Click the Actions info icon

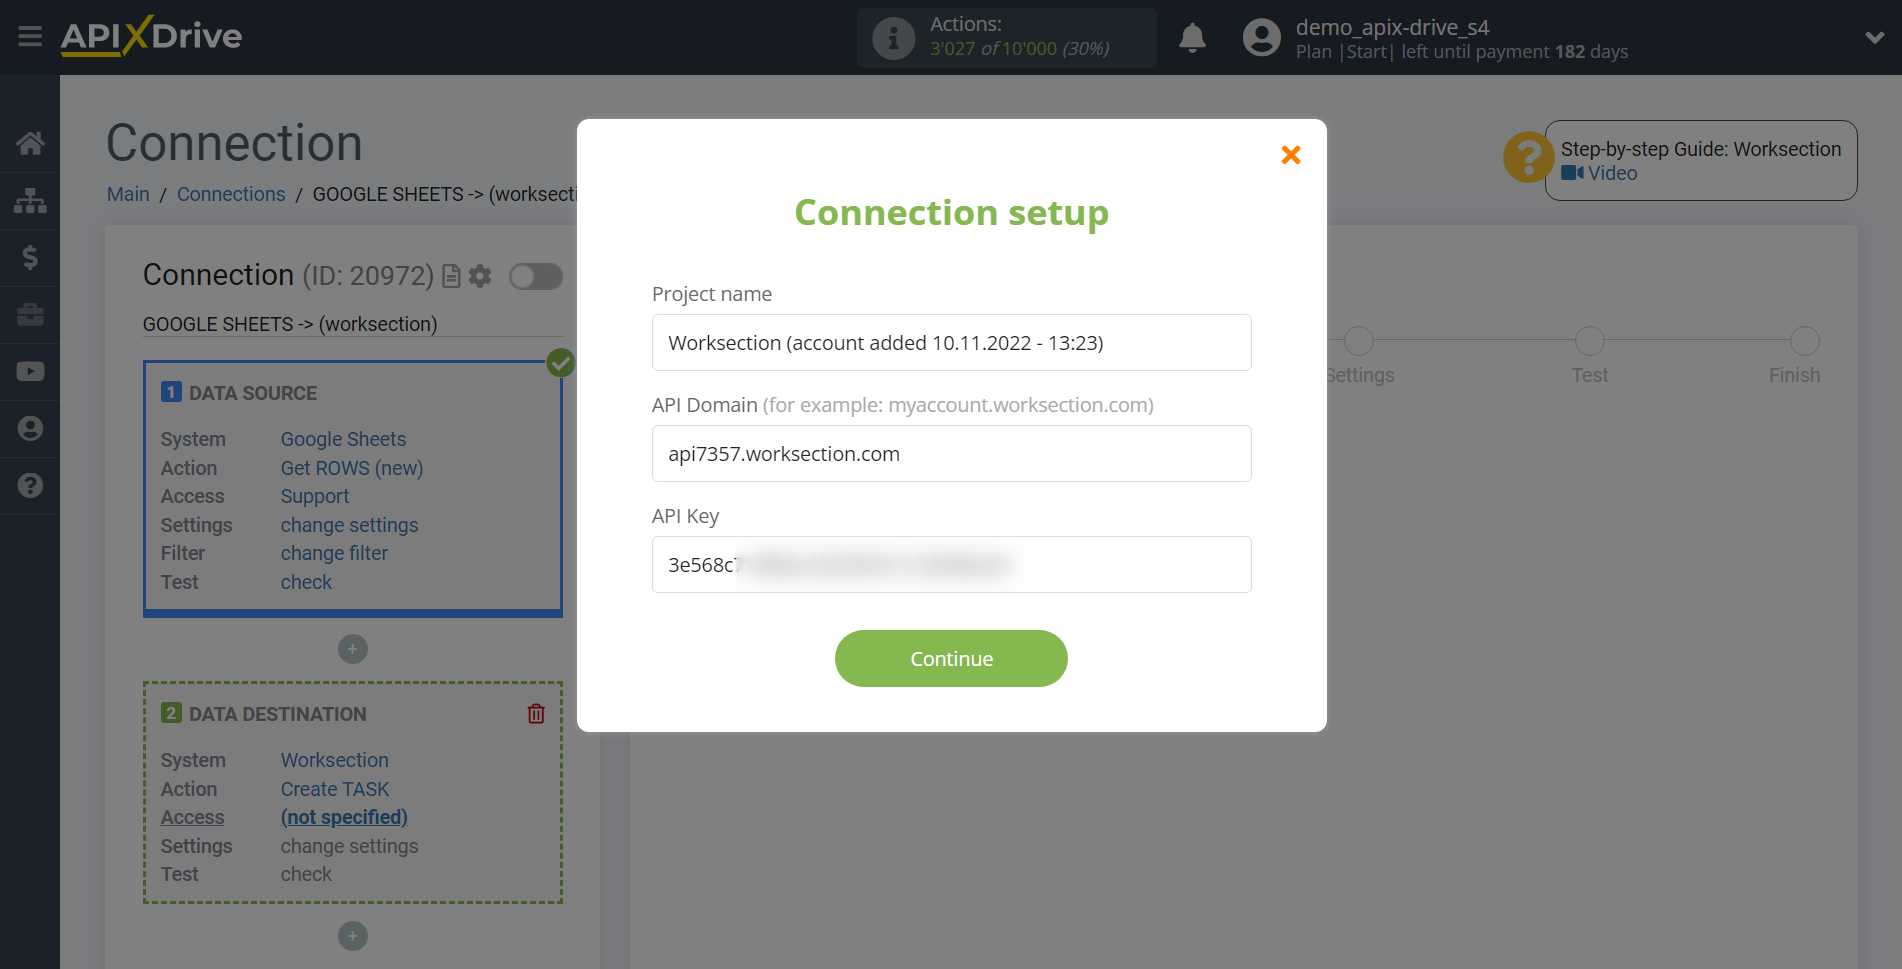893,38
